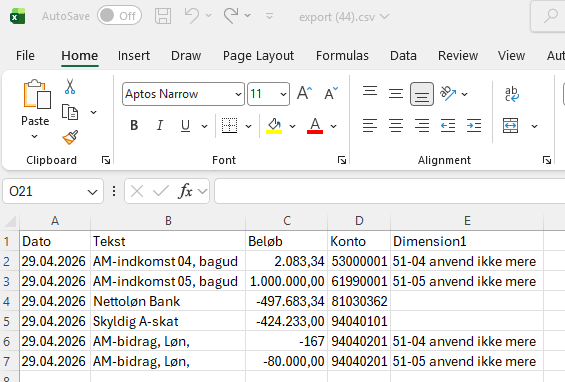This screenshot has width=565, height=382.
Task: Open the Redo history dropdown
Action: 247,16
